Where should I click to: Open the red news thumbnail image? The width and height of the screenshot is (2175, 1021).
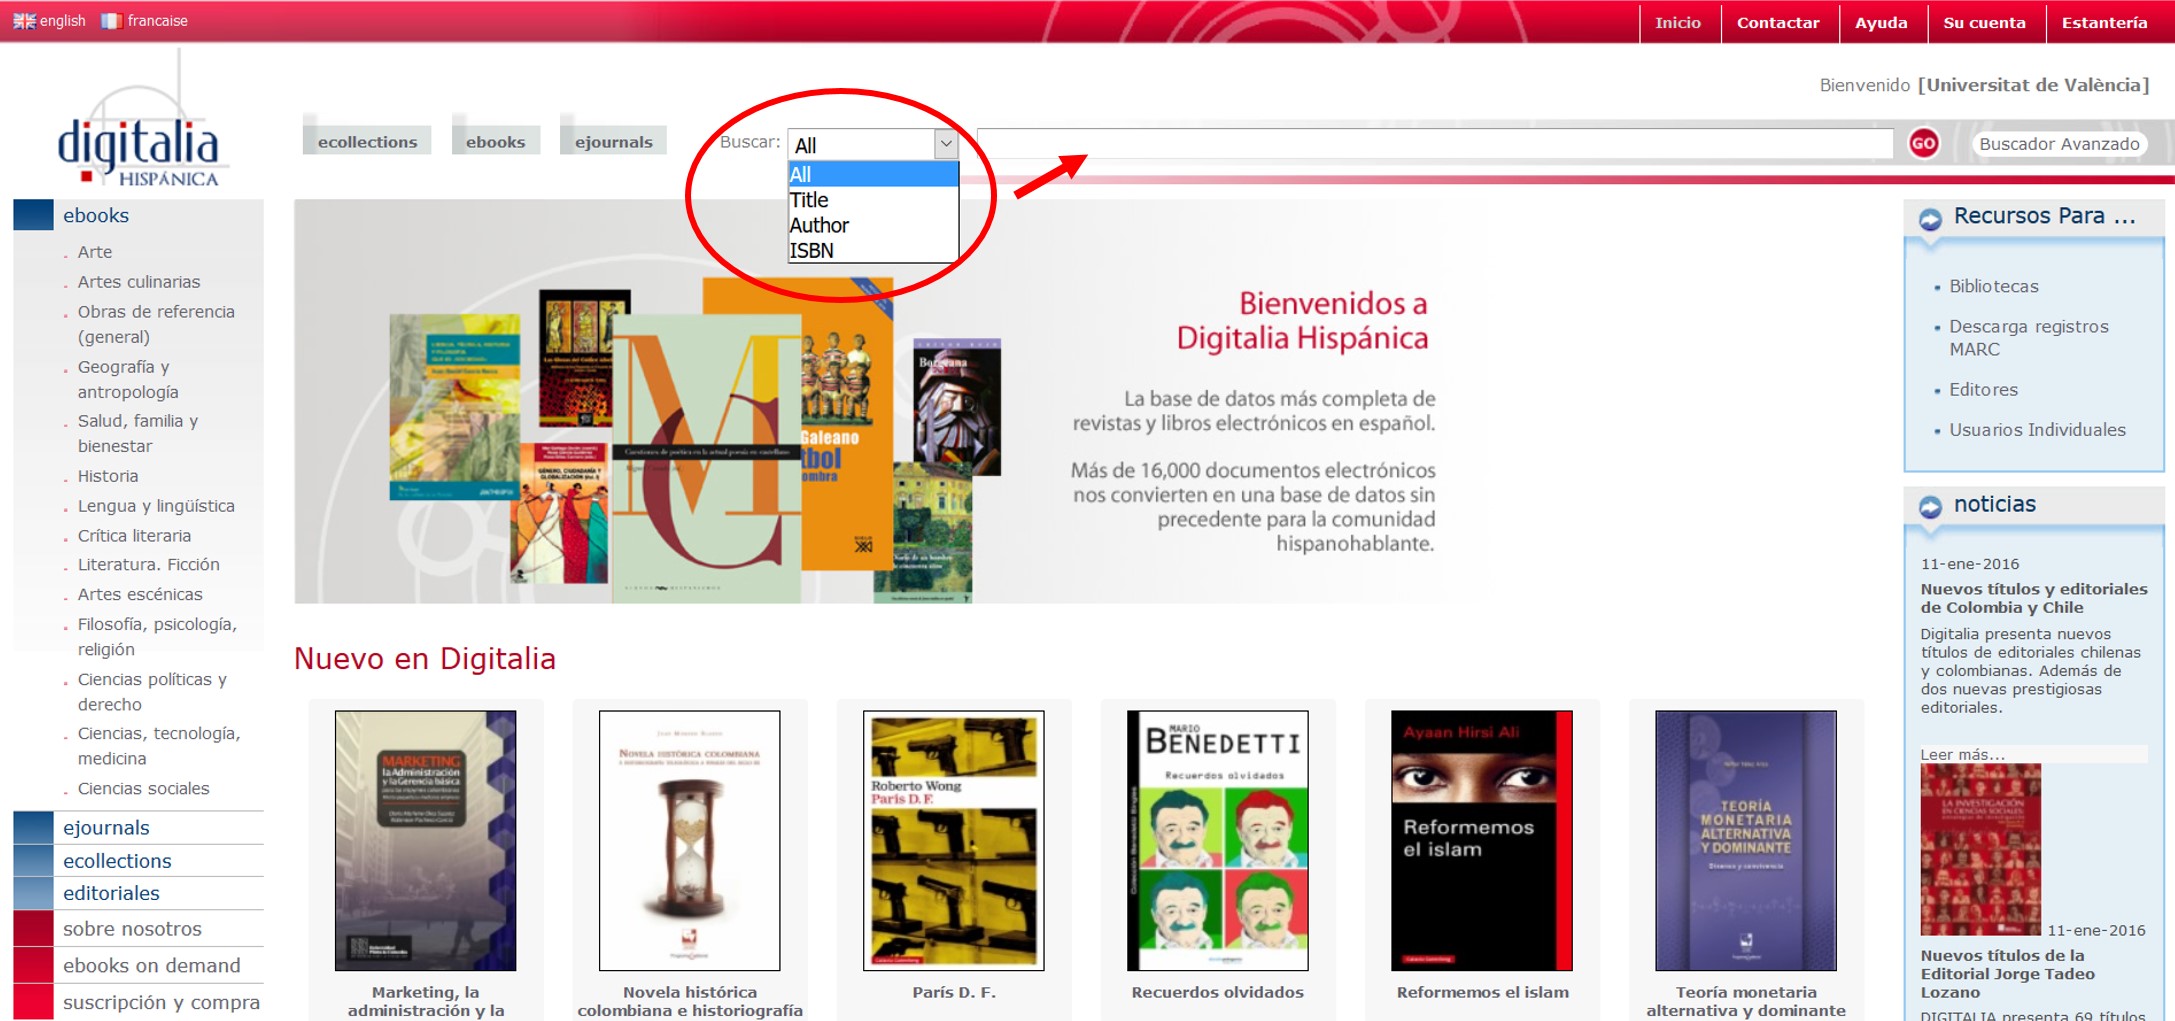click(1980, 849)
